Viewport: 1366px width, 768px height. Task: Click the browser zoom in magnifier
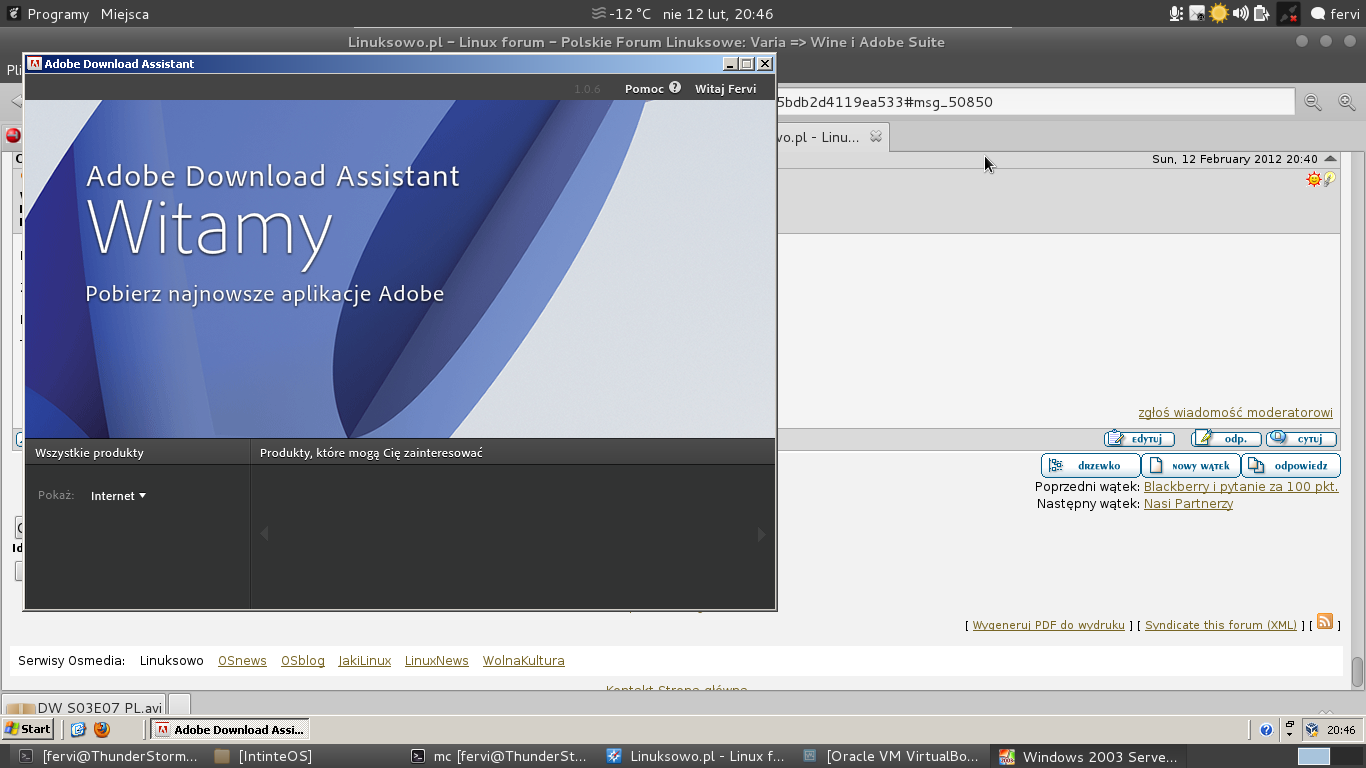tap(1346, 102)
